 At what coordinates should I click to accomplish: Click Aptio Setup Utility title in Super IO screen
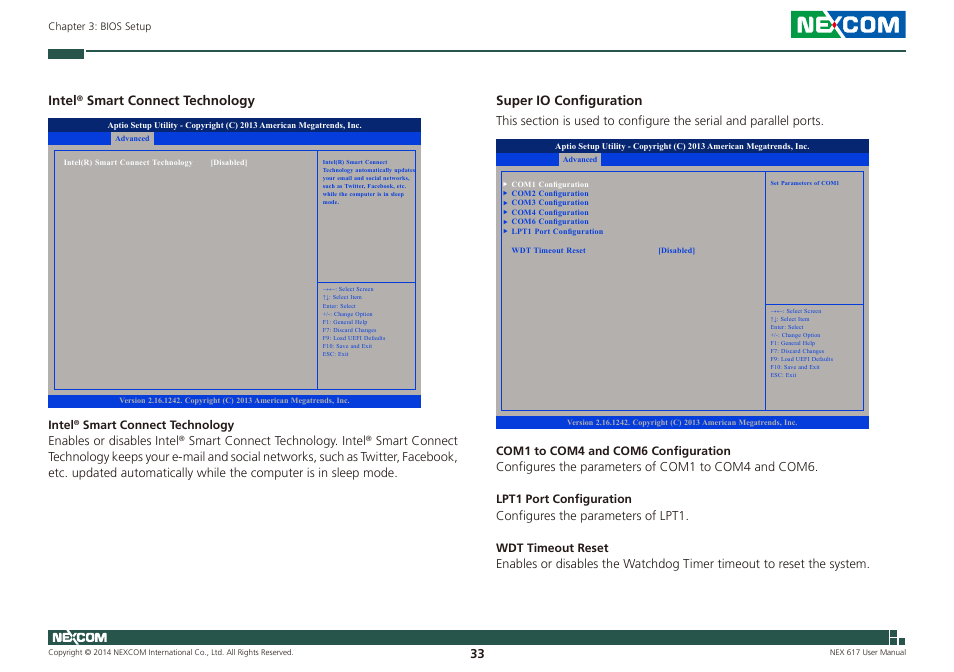coord(682,146)
